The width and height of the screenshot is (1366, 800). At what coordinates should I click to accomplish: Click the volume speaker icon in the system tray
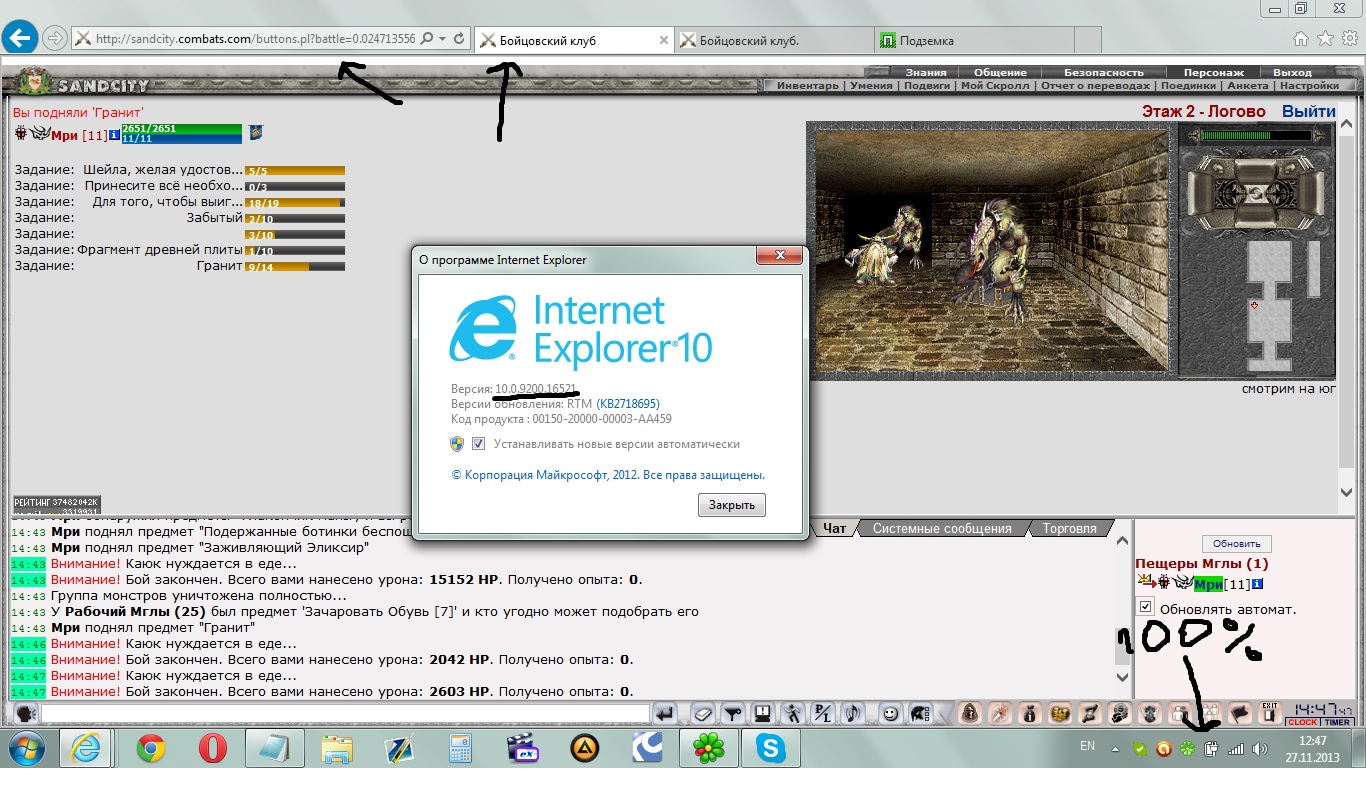[1260, 748]
